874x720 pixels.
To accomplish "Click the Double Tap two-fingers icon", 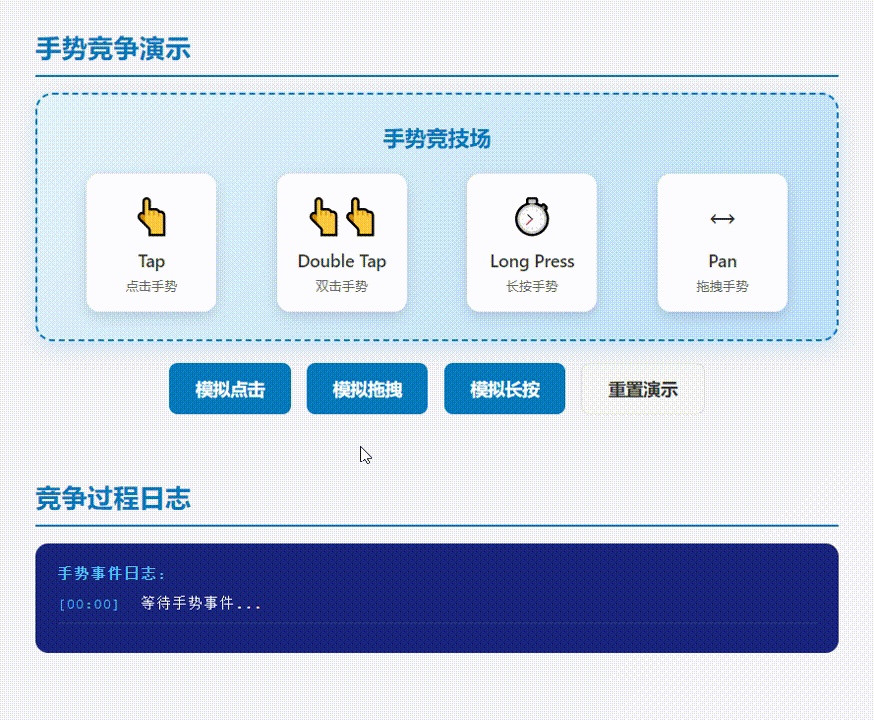I will coord(342,217).
